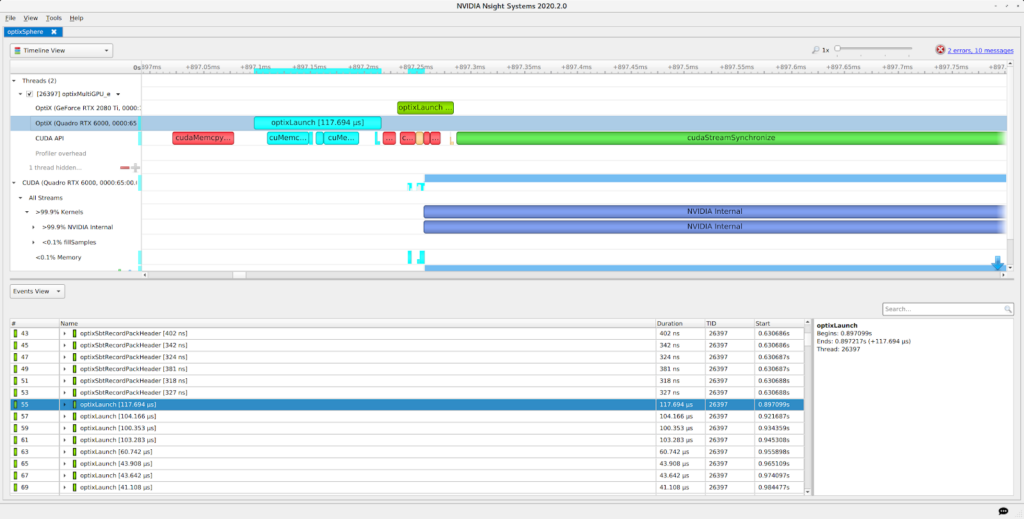Collapse the Threads (2) tree node

click(14, 80)
